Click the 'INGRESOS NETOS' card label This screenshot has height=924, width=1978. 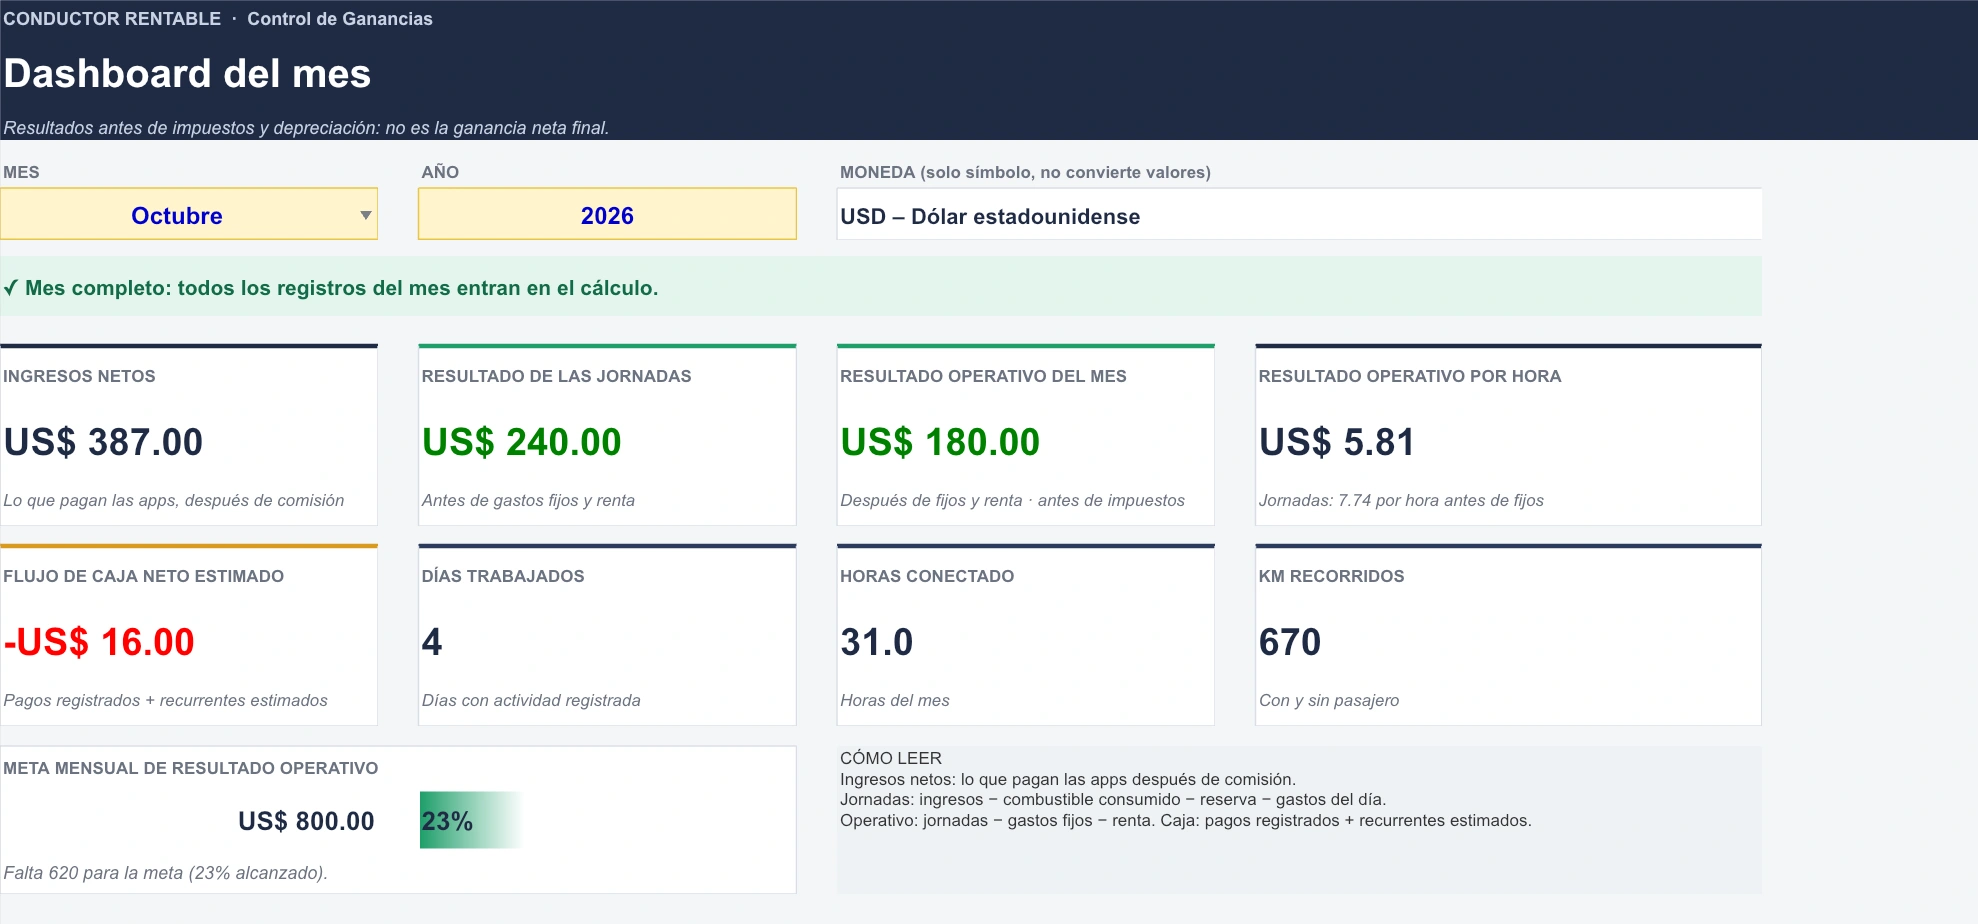[79, 376]
